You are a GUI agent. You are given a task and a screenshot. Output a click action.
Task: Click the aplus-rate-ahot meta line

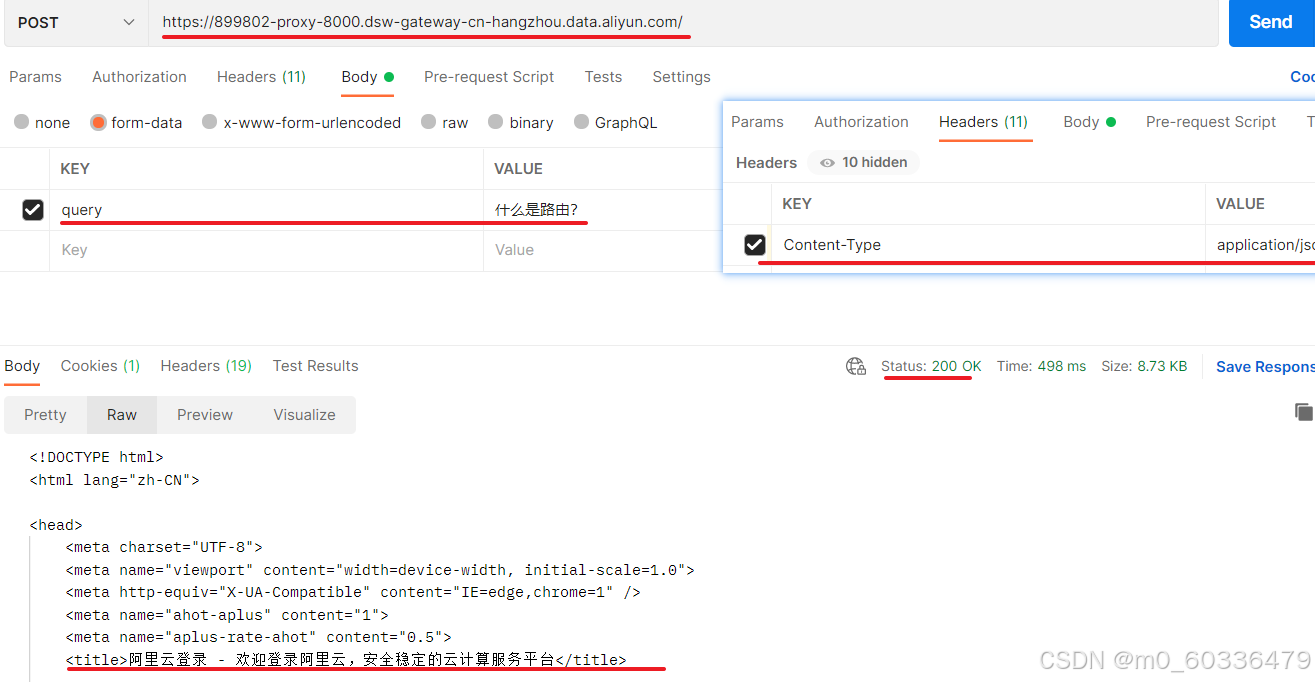(x=259, y=637)
